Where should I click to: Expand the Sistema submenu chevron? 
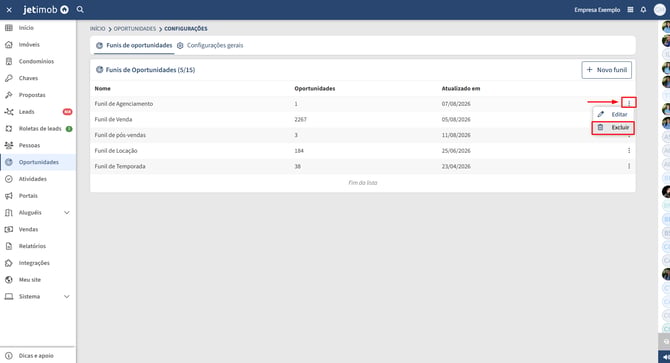67,296
